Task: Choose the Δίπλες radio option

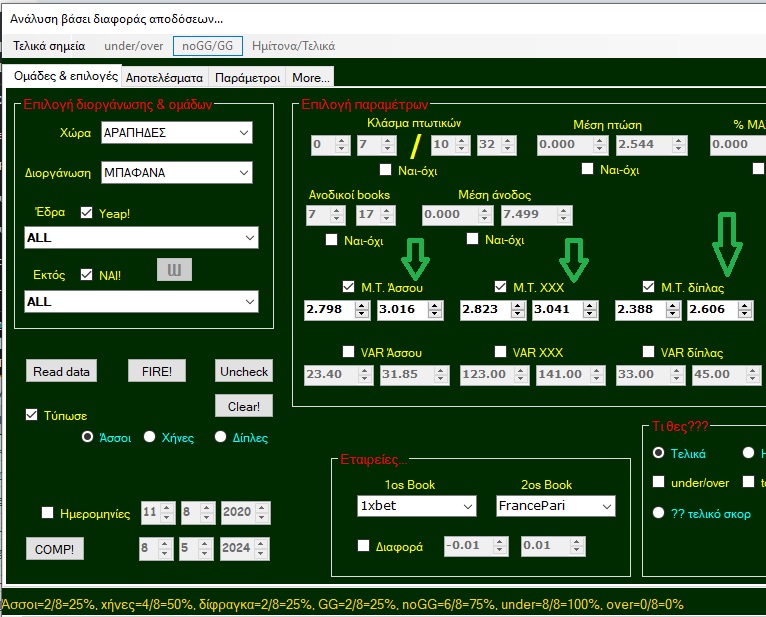Action: click(x=221, y=437)
